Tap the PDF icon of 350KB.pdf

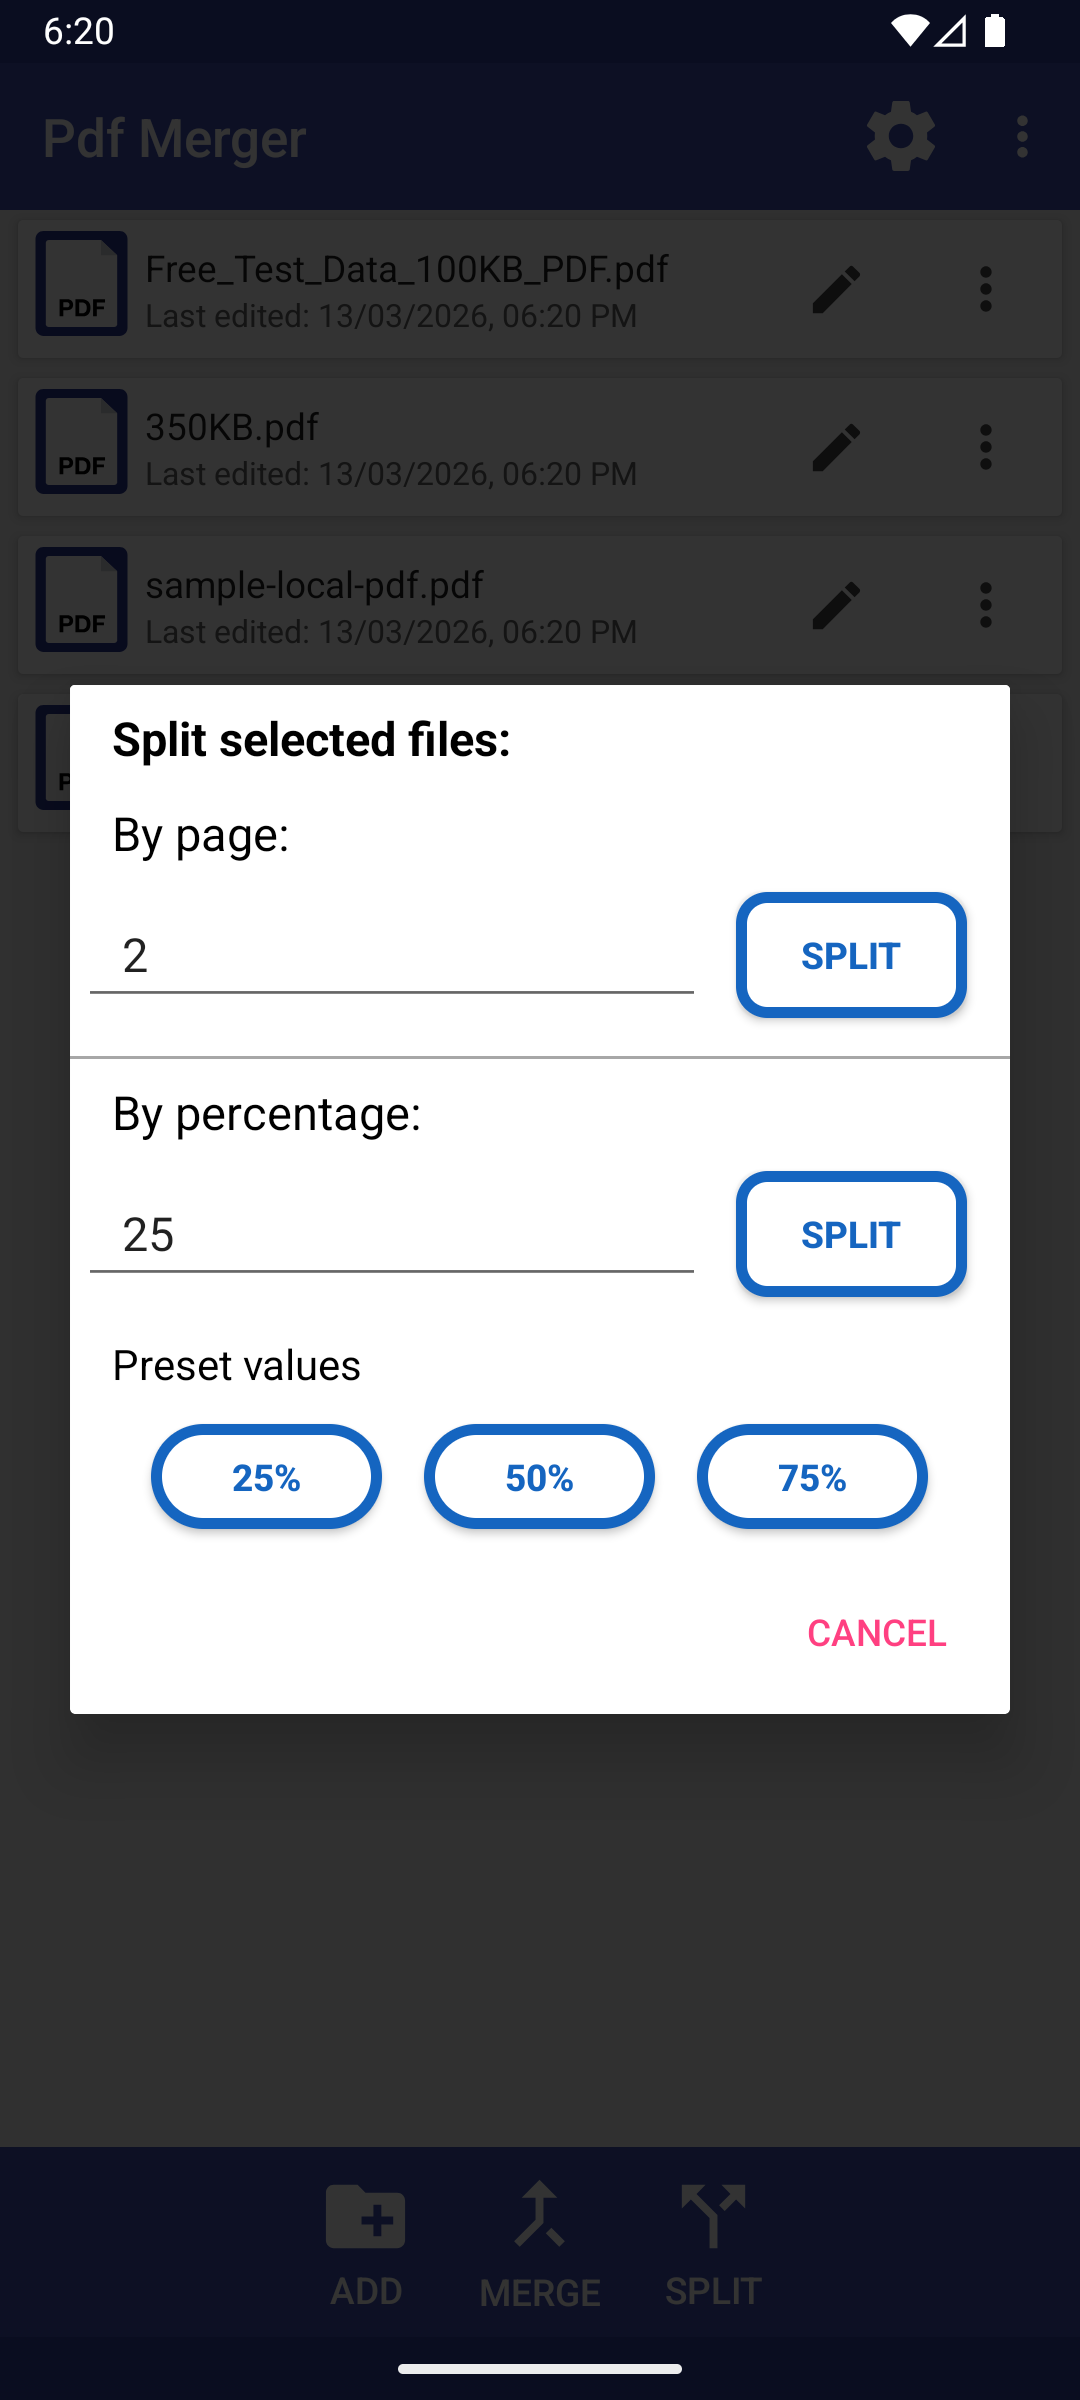coord(82,441)
